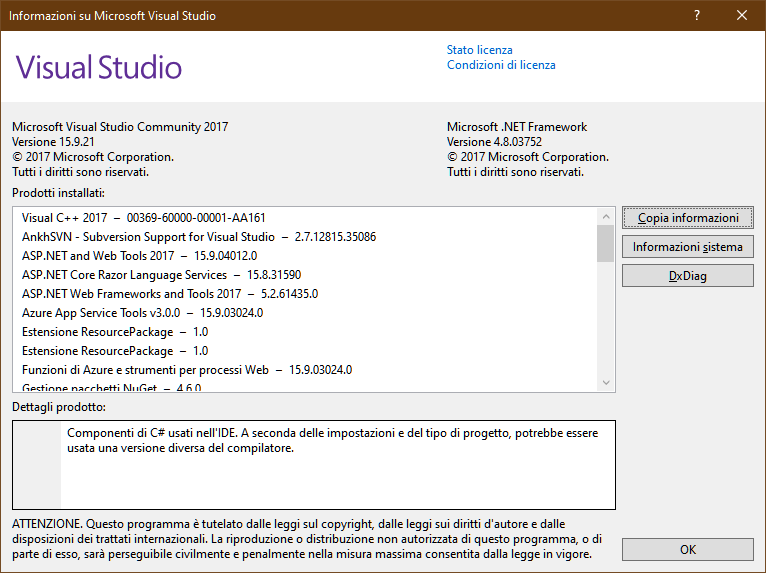
Task: Click the product list scroll up arrow
Action: pos(606,216)
